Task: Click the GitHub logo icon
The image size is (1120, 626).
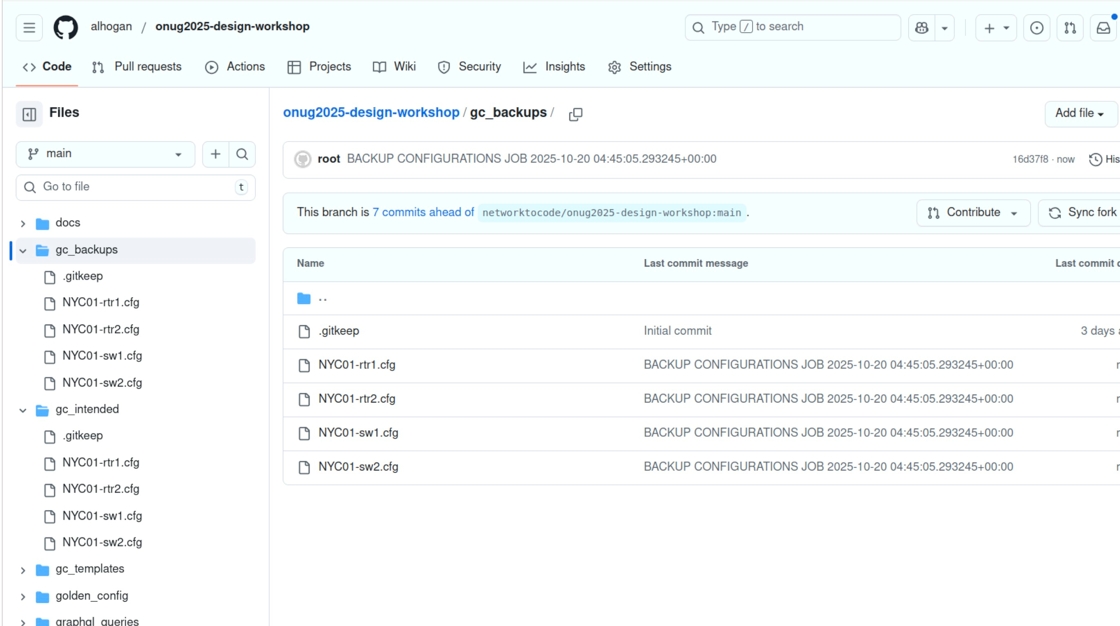Action: pyautogui.click(x=66, y=28)
